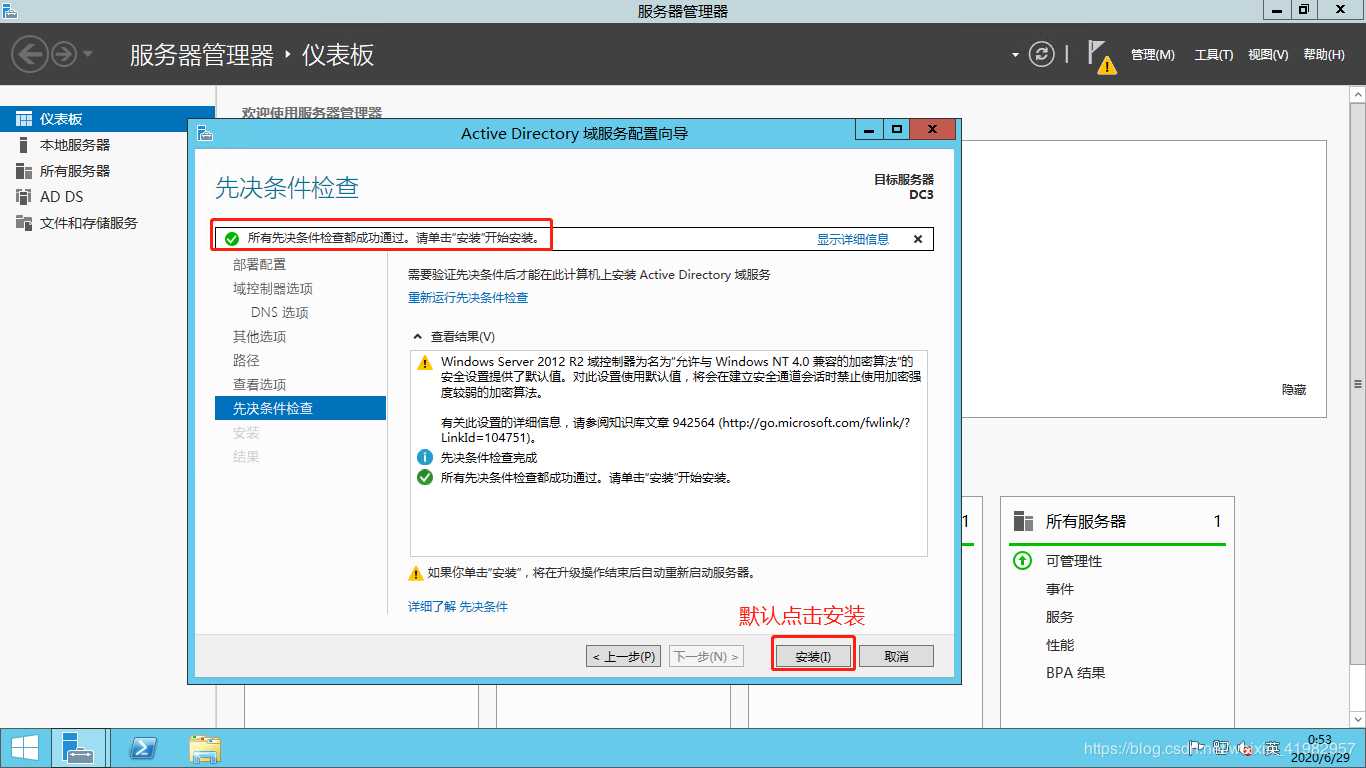Click the scrollbar up arrow of the dashboard
The image size is (1366, 768).
click(1358, 94)
